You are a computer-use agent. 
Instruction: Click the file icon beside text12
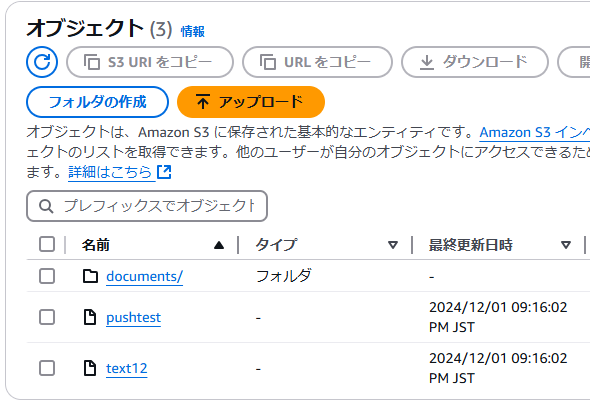coord(90,368)
